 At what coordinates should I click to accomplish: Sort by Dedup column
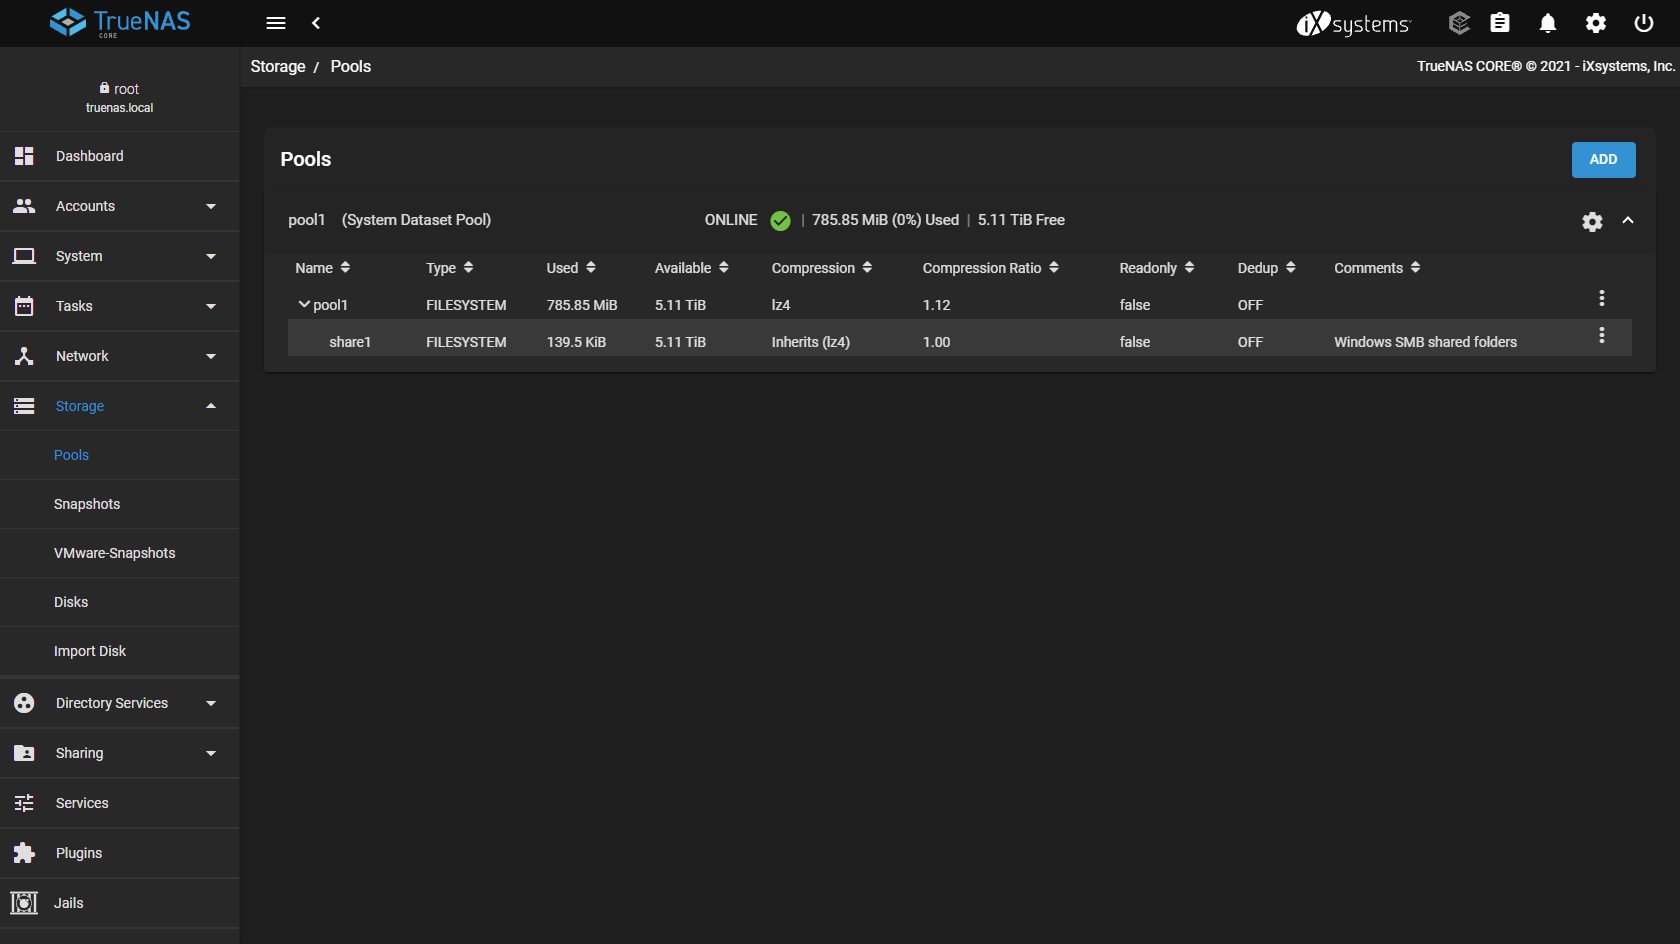tap(1267, 268)
